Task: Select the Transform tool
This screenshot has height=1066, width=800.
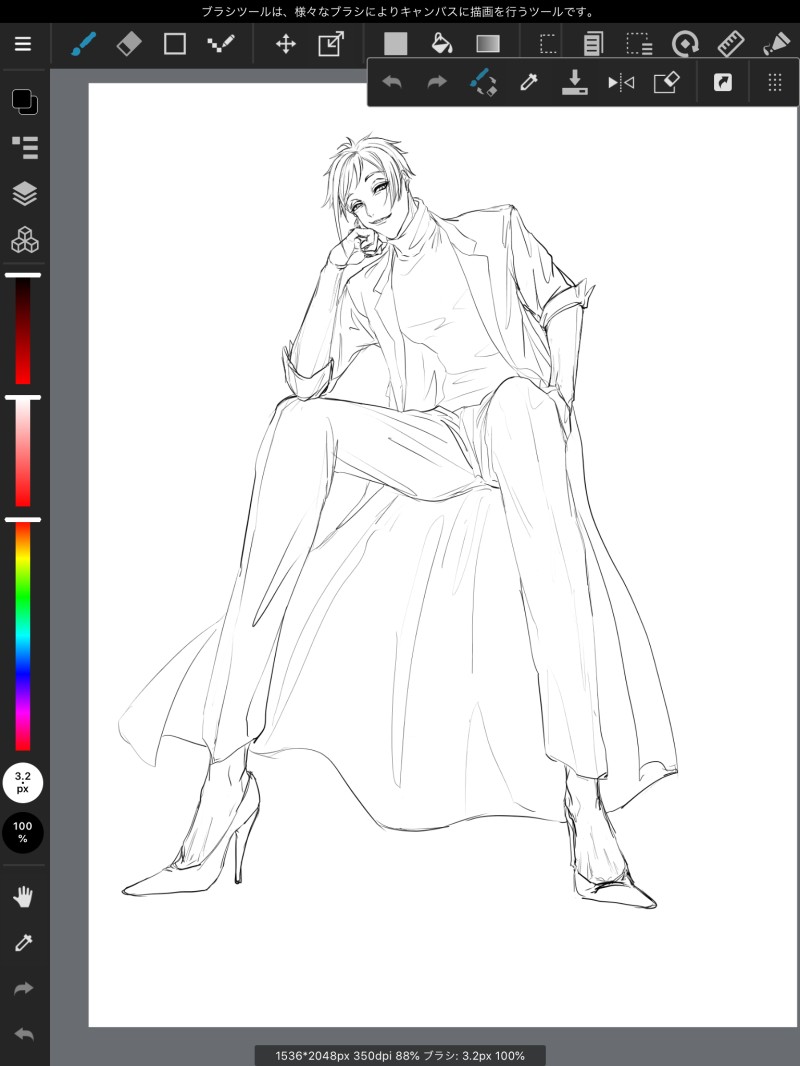Action: (x=331, y=44)
